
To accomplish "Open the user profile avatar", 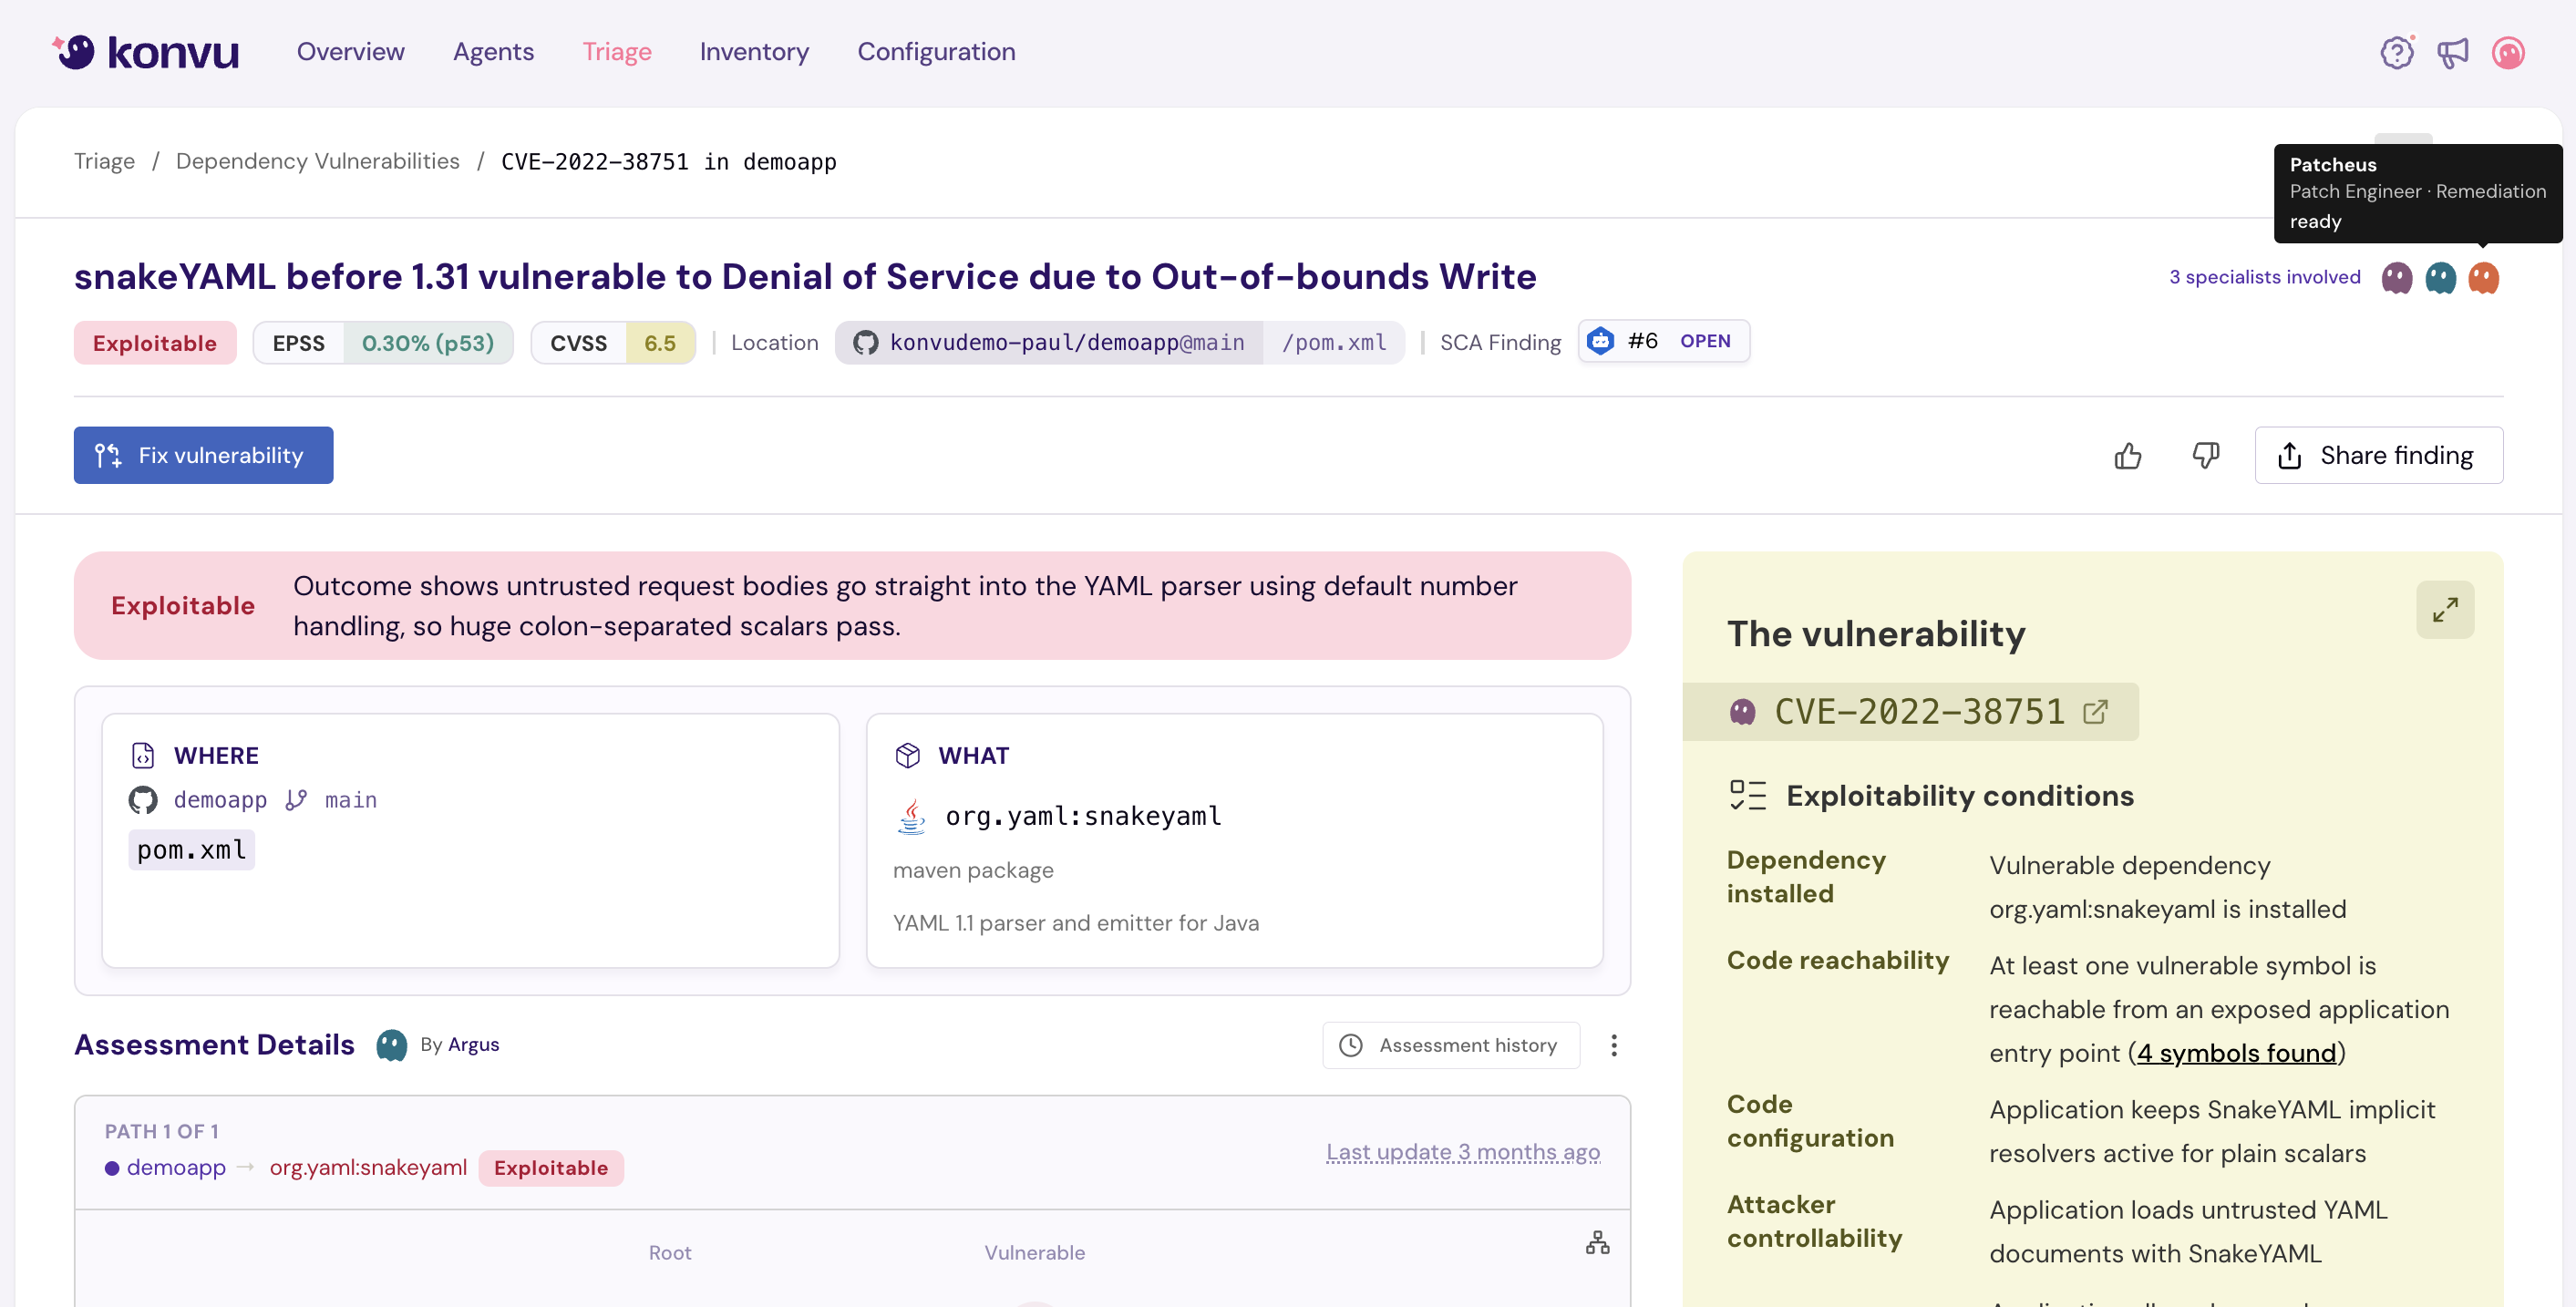I will point(2508,52).
